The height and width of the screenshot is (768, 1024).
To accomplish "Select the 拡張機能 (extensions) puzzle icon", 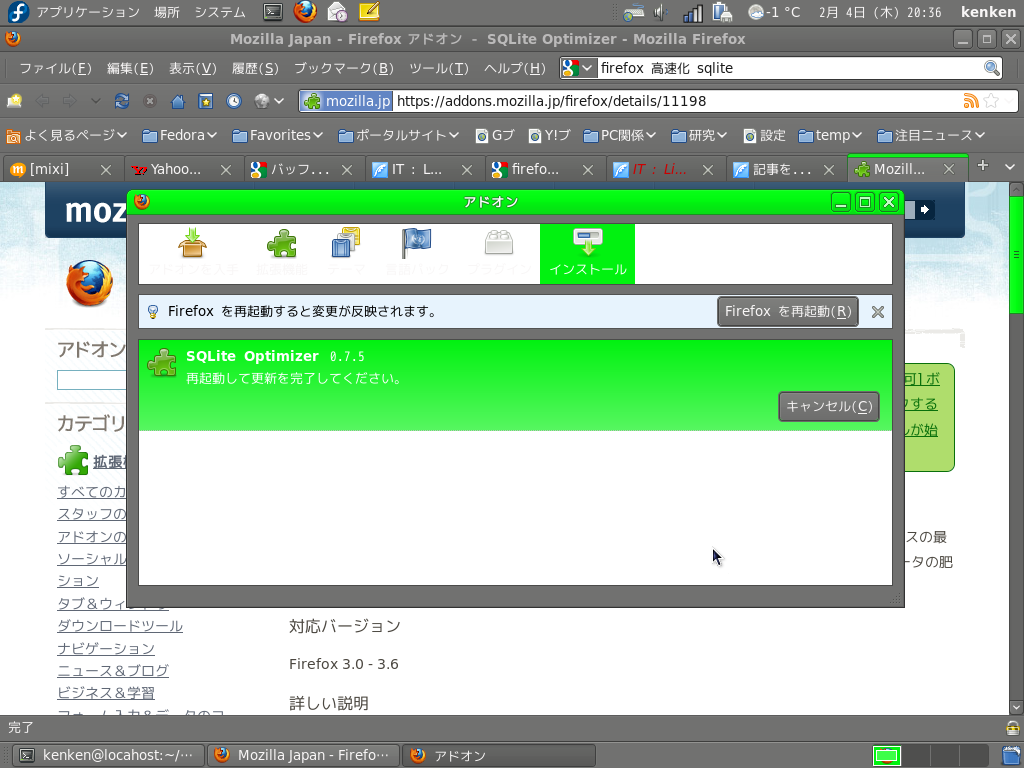I will point(281,243).
